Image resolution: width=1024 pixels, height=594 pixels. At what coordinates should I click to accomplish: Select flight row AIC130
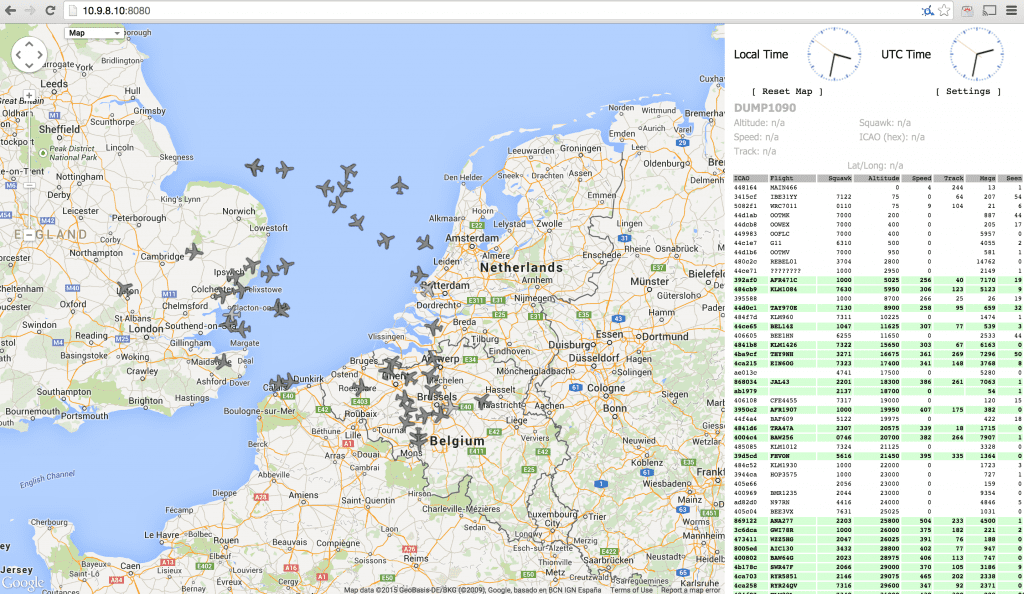coord(878,549)
